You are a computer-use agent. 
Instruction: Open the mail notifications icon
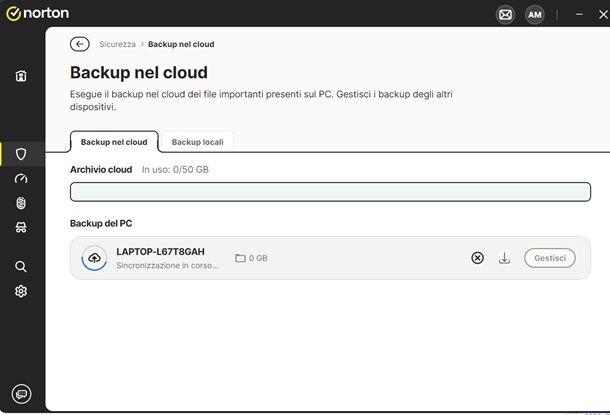click(x=505, y=15)
